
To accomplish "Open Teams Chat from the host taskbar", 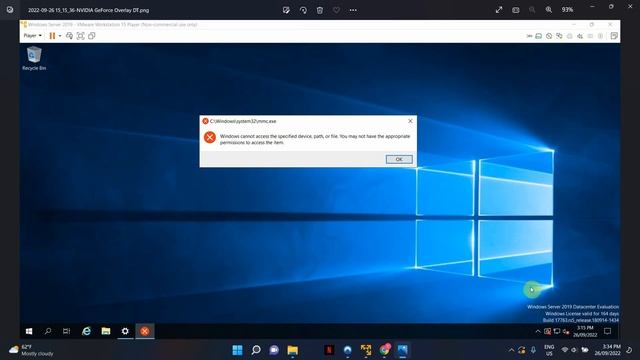I will (274, 350).
